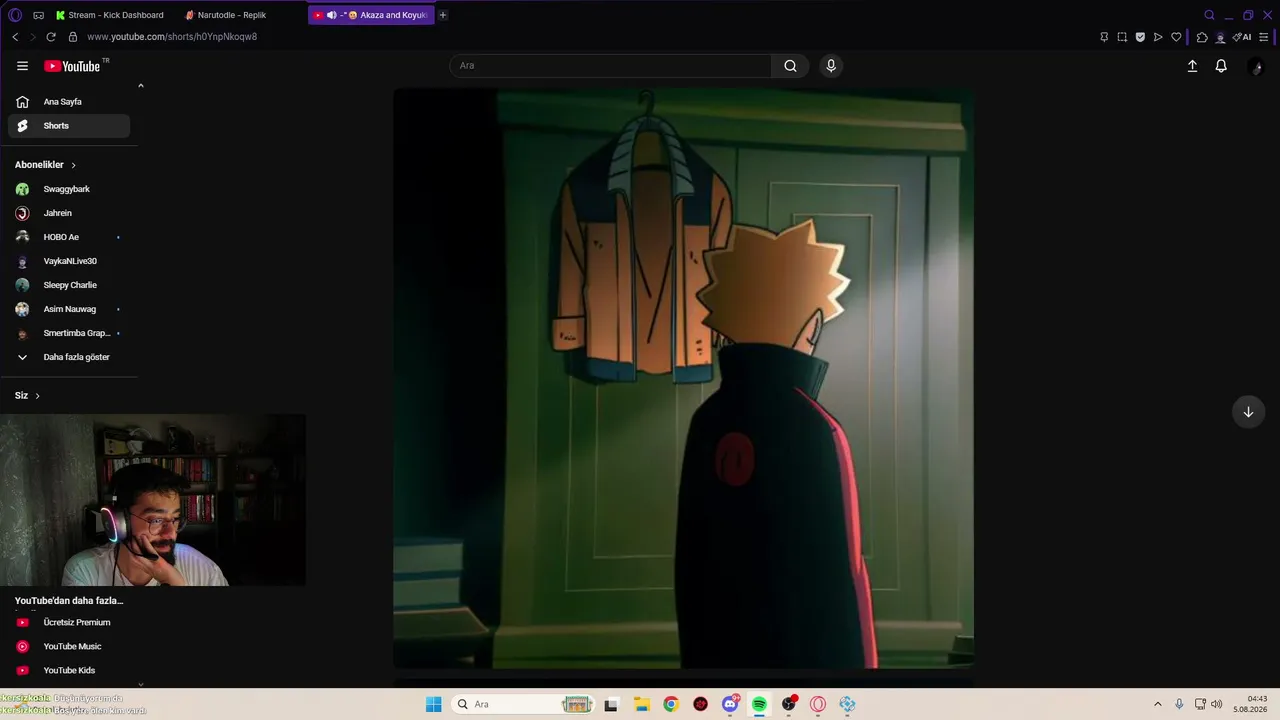This screenshot has height=720, width=1280.
Task: Click the browser address bar URL
Action: 172,37
